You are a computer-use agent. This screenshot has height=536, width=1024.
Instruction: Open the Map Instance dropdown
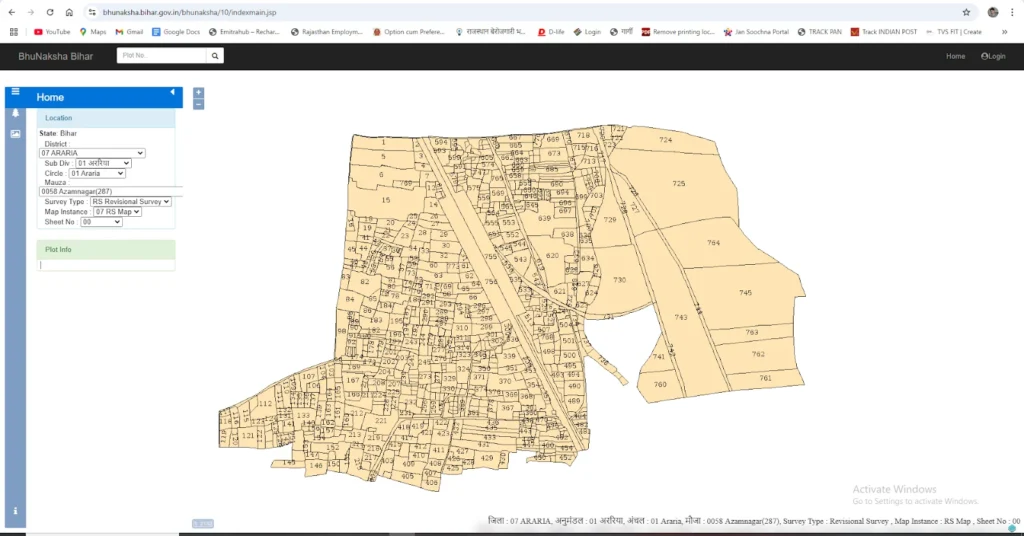[x=117, y=212]
